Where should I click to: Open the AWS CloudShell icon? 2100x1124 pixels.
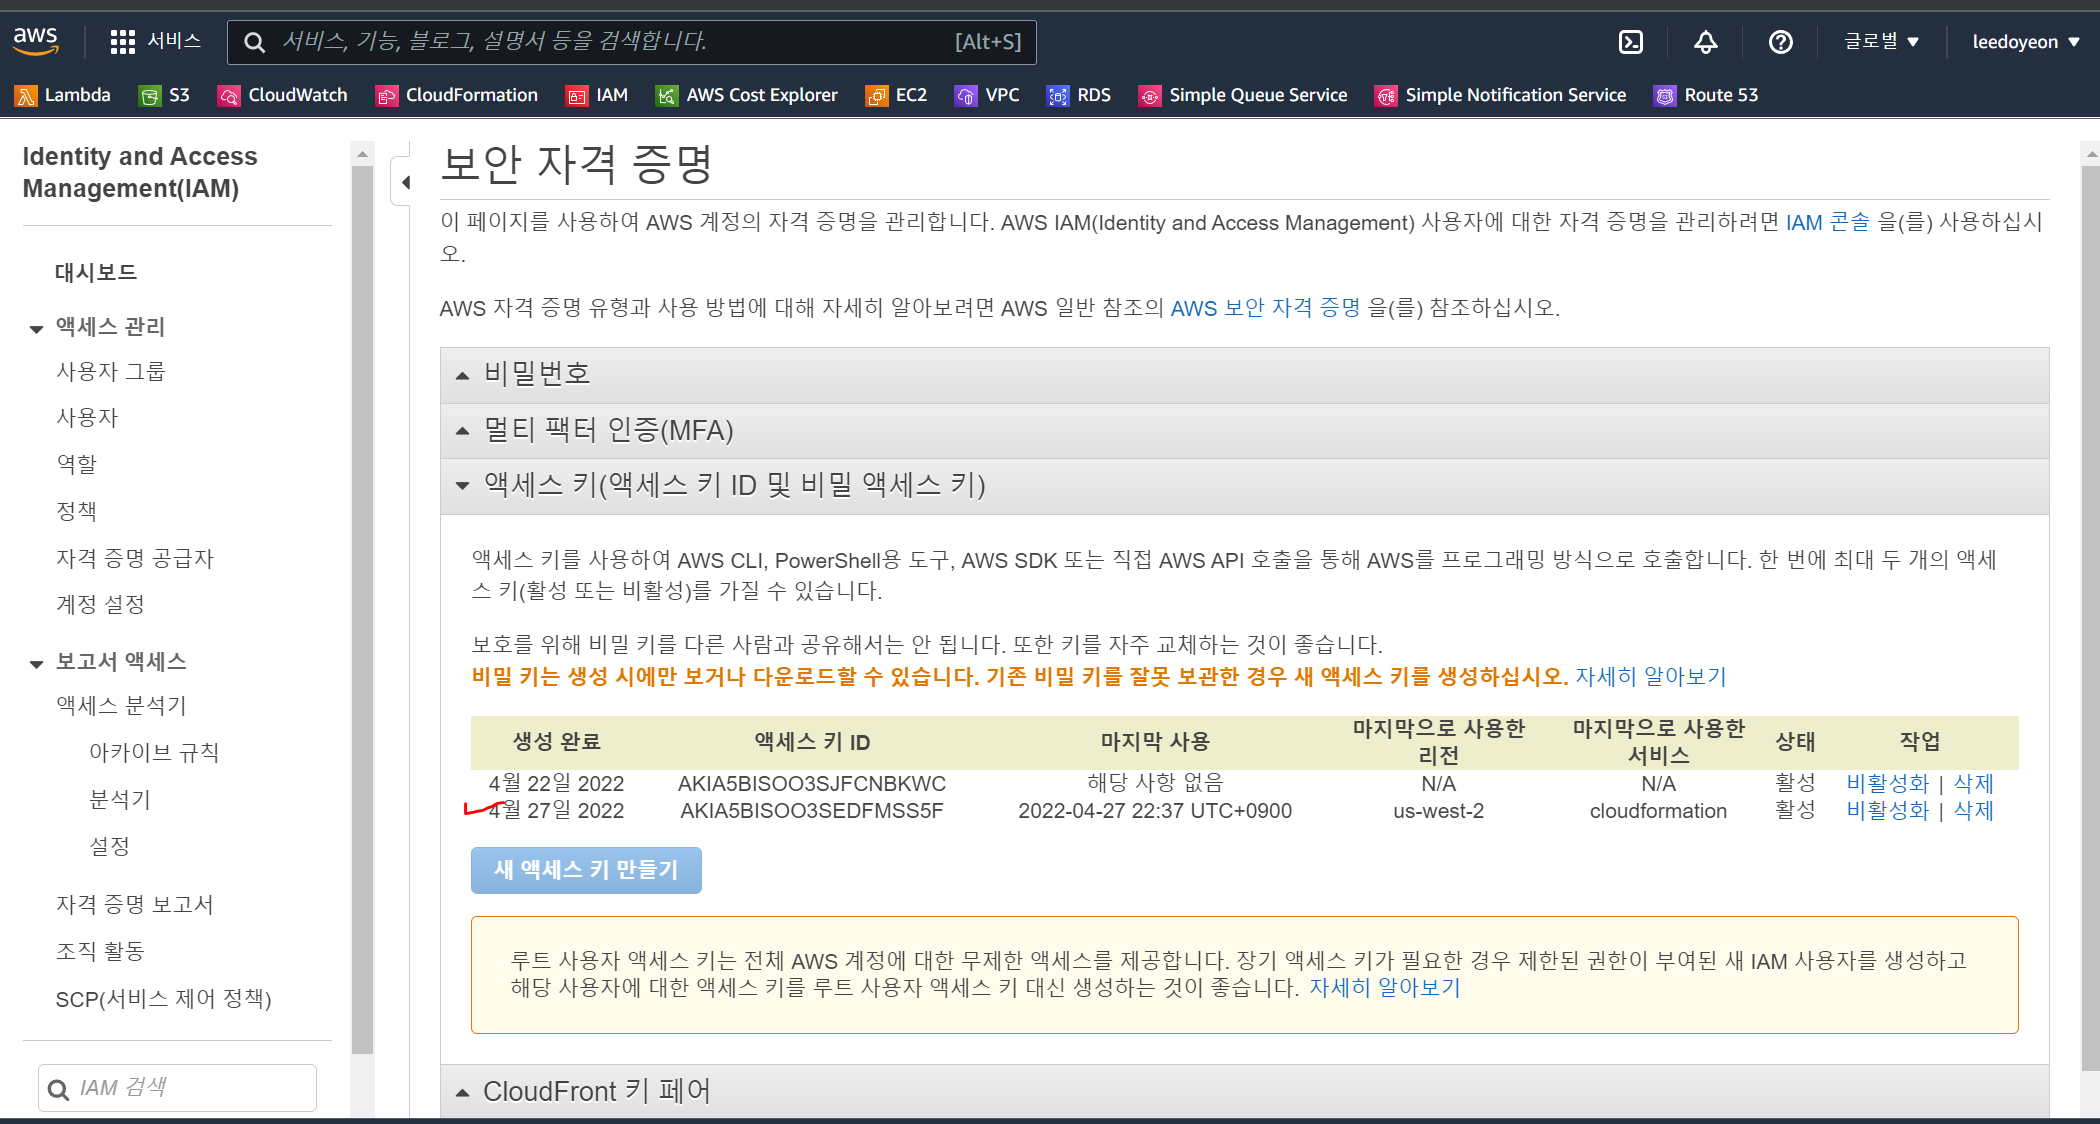(x=1631, y=42)
